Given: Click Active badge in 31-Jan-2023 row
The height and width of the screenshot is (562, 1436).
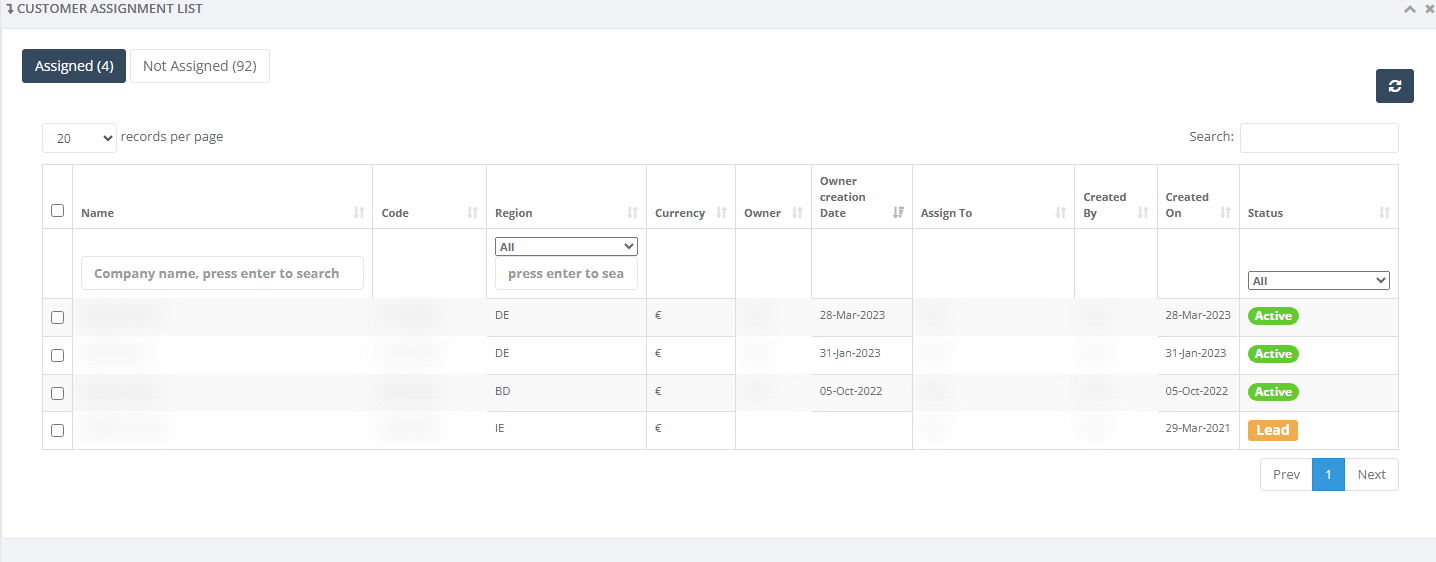Looking at the screenshot, I should [x=1273, y=354].
